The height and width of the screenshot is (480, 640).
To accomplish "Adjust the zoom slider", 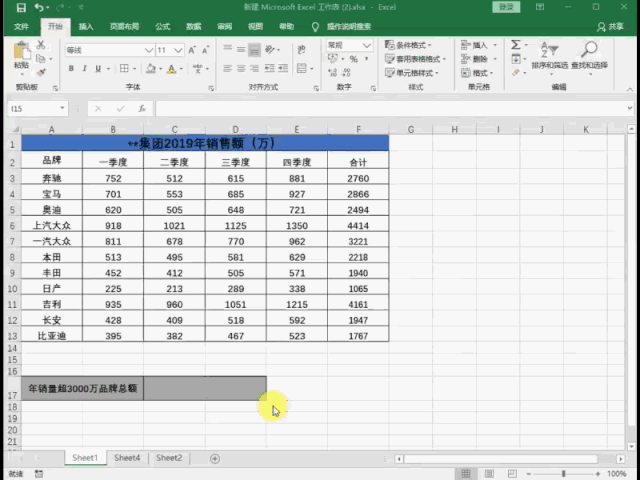I will tap(563, 474).
